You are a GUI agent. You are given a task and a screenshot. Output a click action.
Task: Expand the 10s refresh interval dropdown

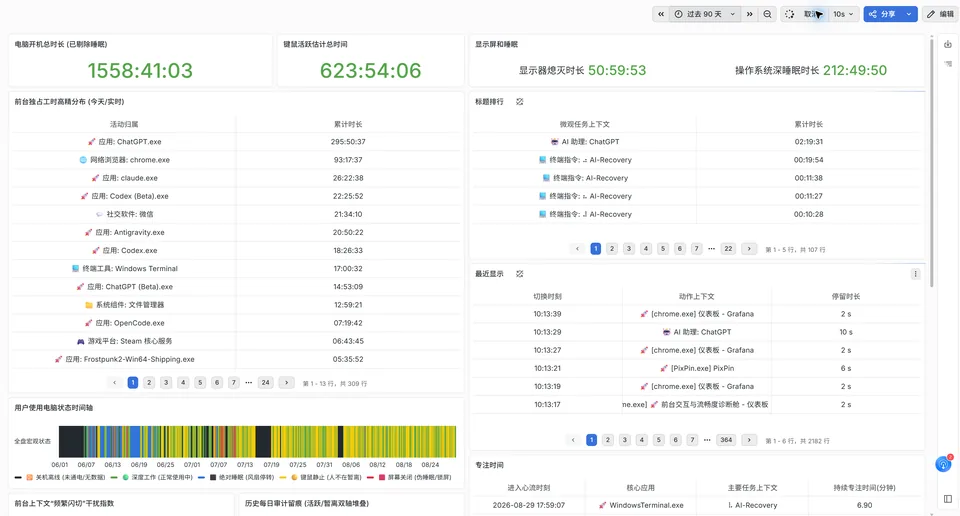843,14
